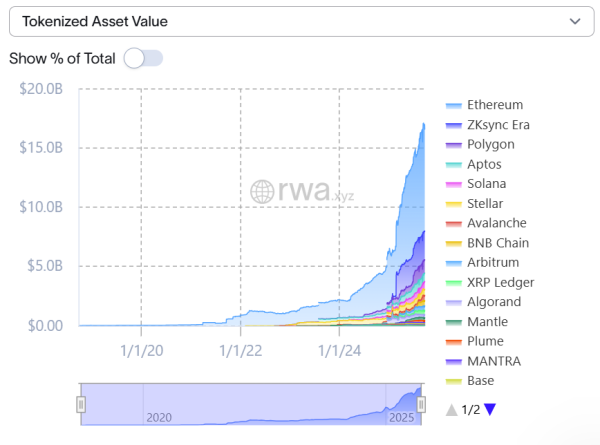Click the XRP Ledger legend marker
The height and width of the screenshot is (445, 600).
[x=453, y=283]
